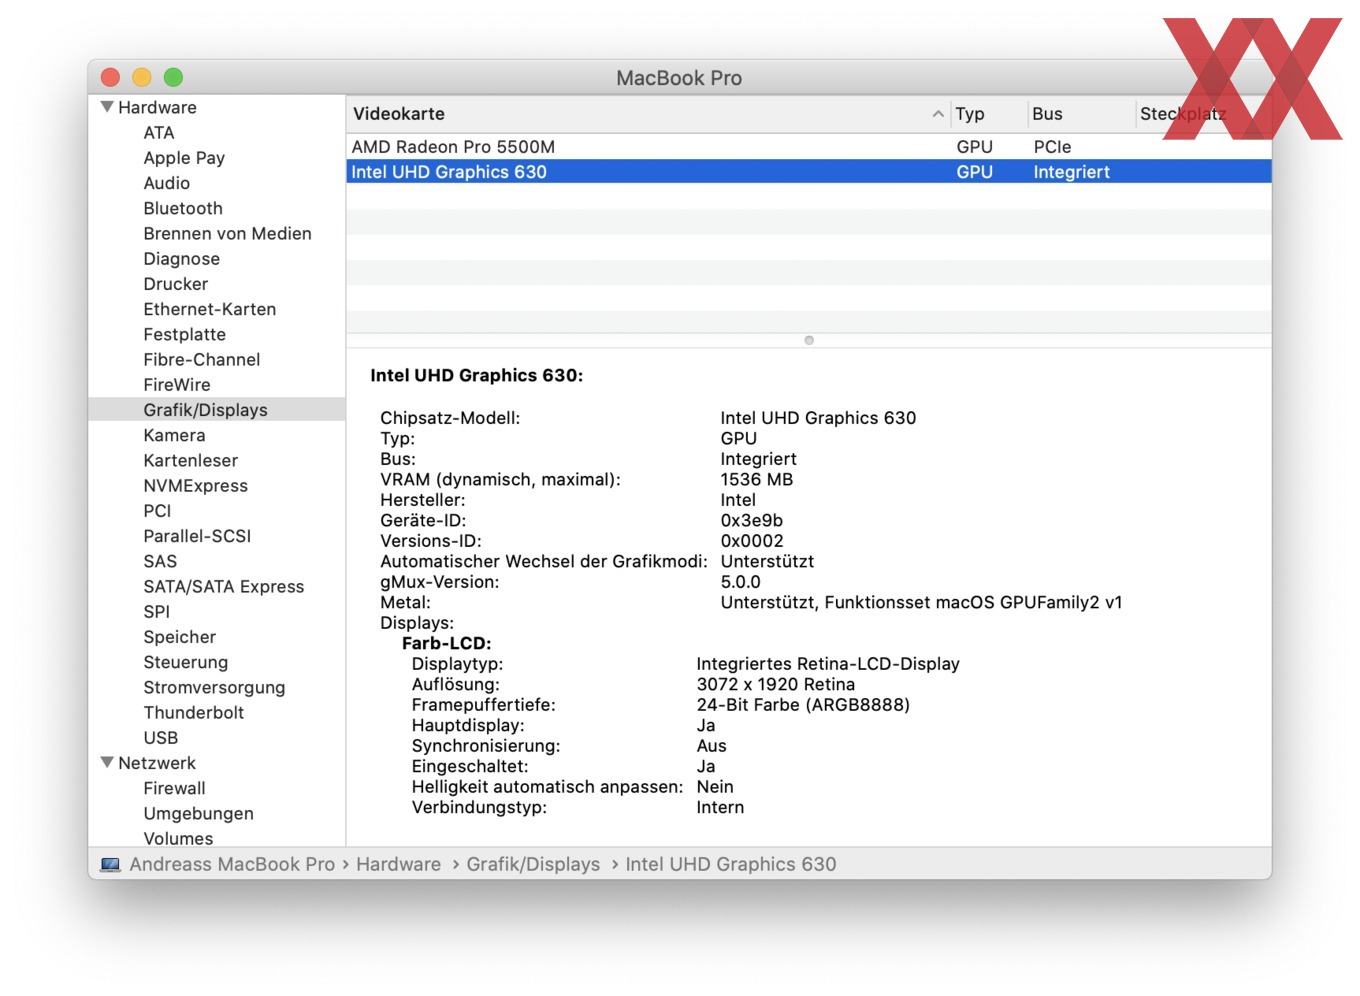Select Bluetooth in the sidebar
This screenshot has height=996, width=1360.
pos(183,208)
